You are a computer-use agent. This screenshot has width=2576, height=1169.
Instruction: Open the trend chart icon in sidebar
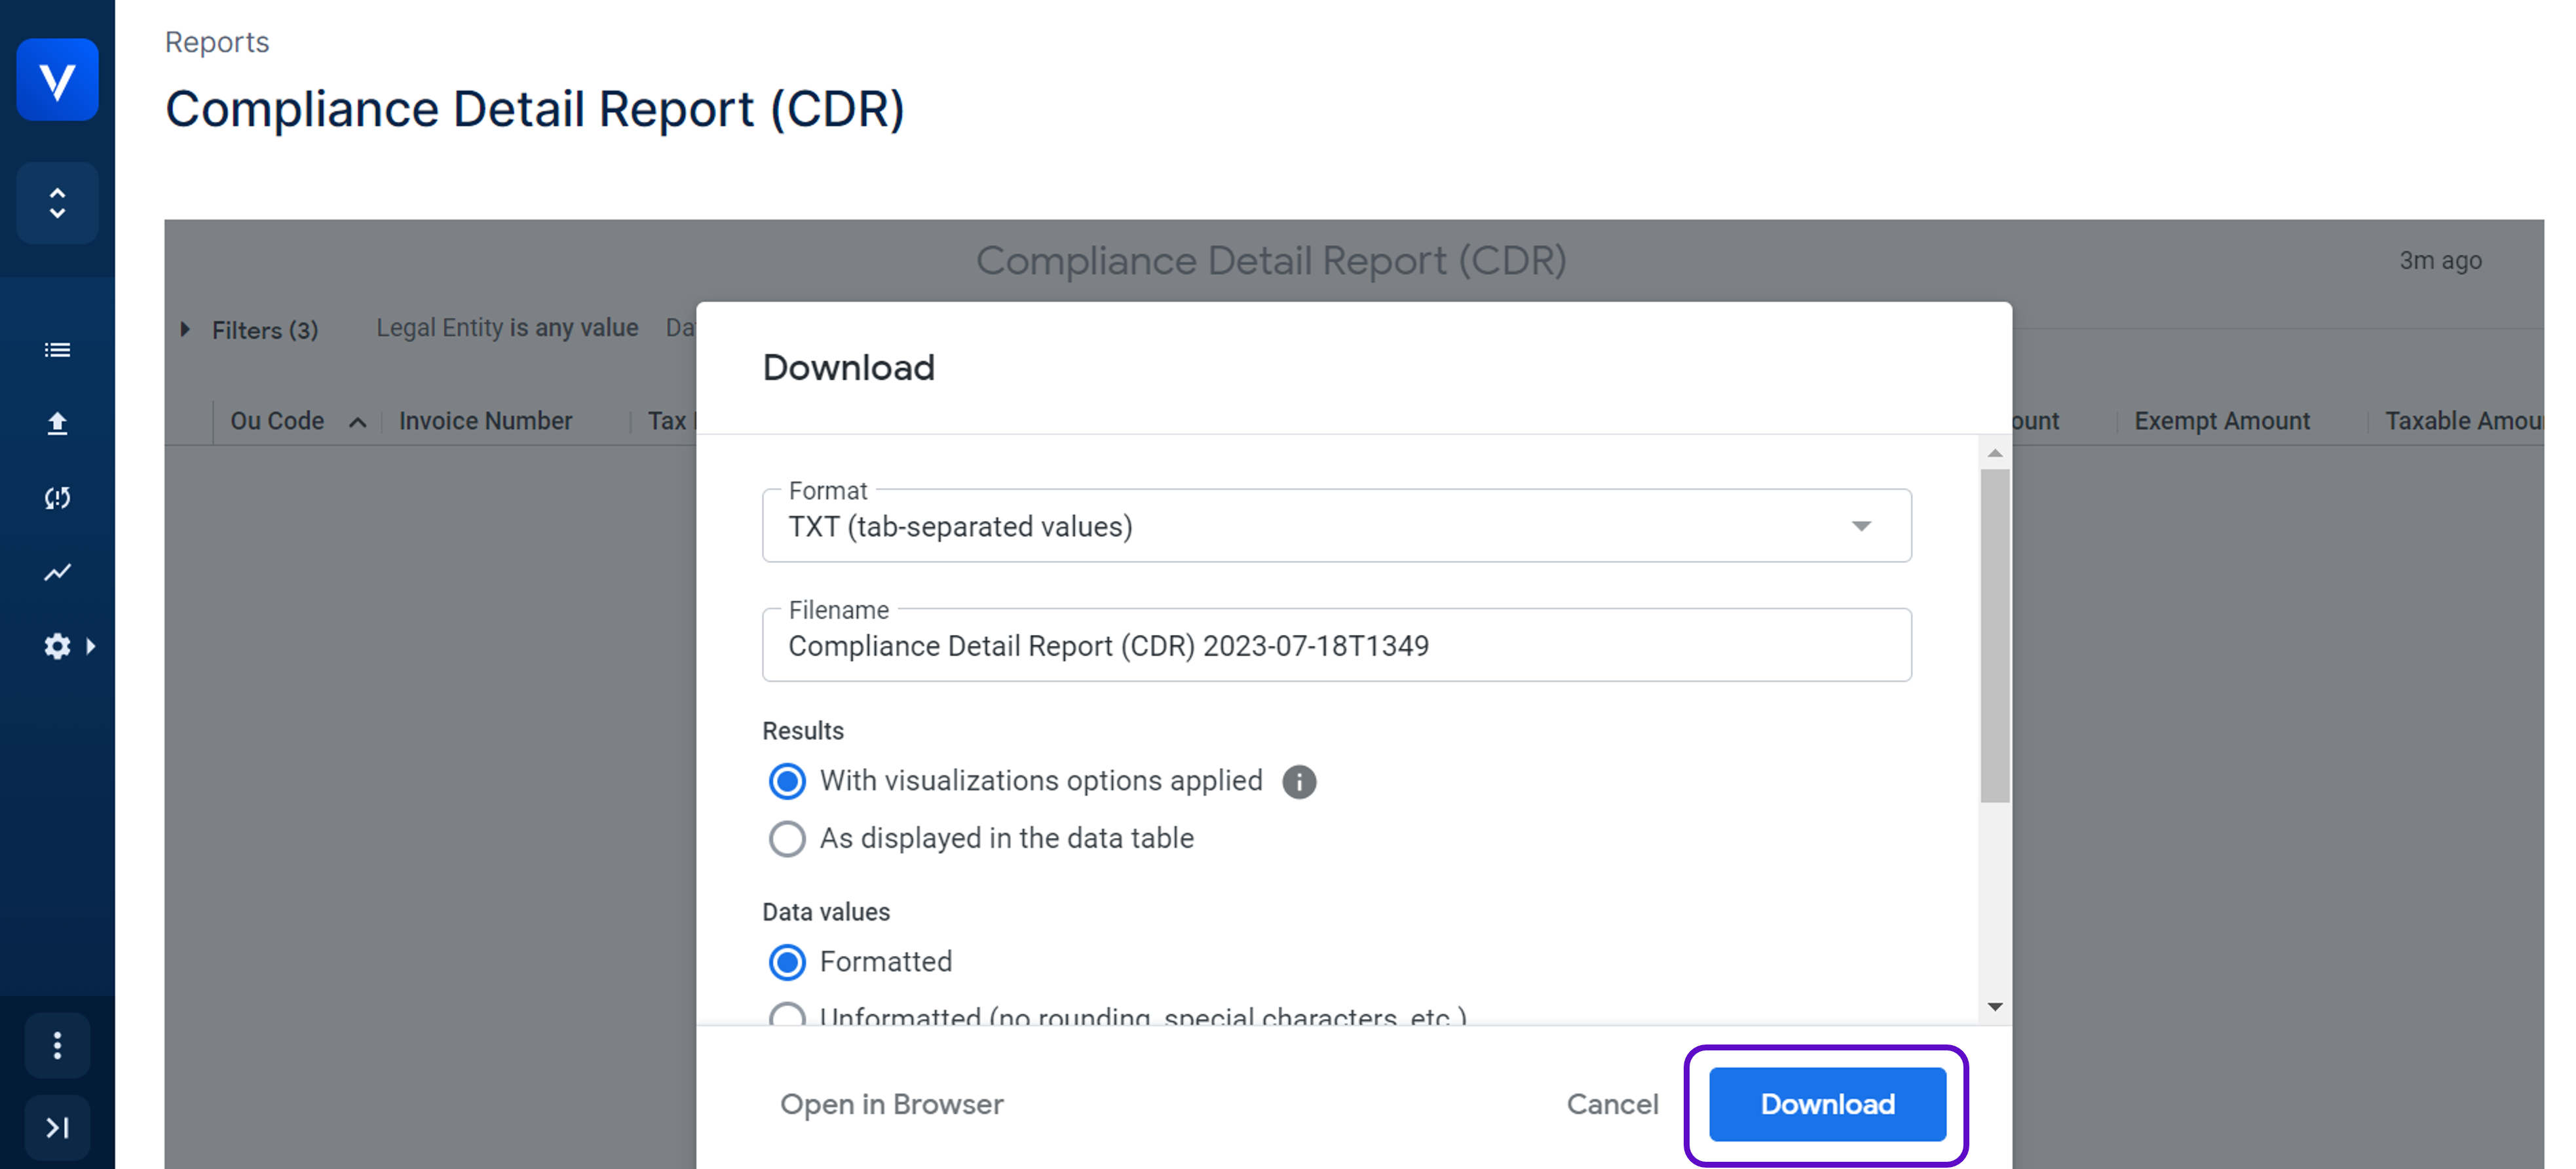click(57, 572)
